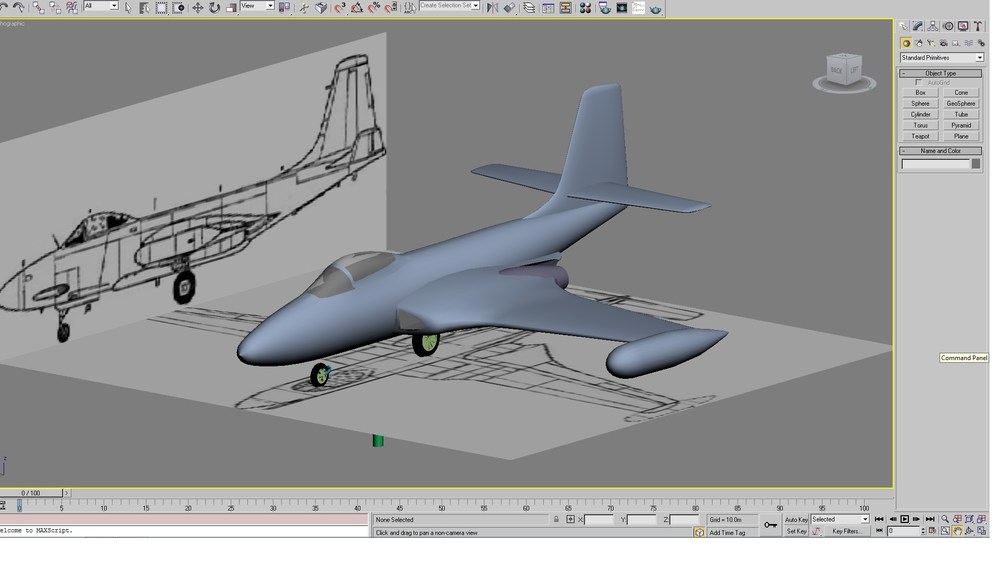Open the Material Editor
The width and height of the screenshot is (1000, 562).
[x=585, y=8]
